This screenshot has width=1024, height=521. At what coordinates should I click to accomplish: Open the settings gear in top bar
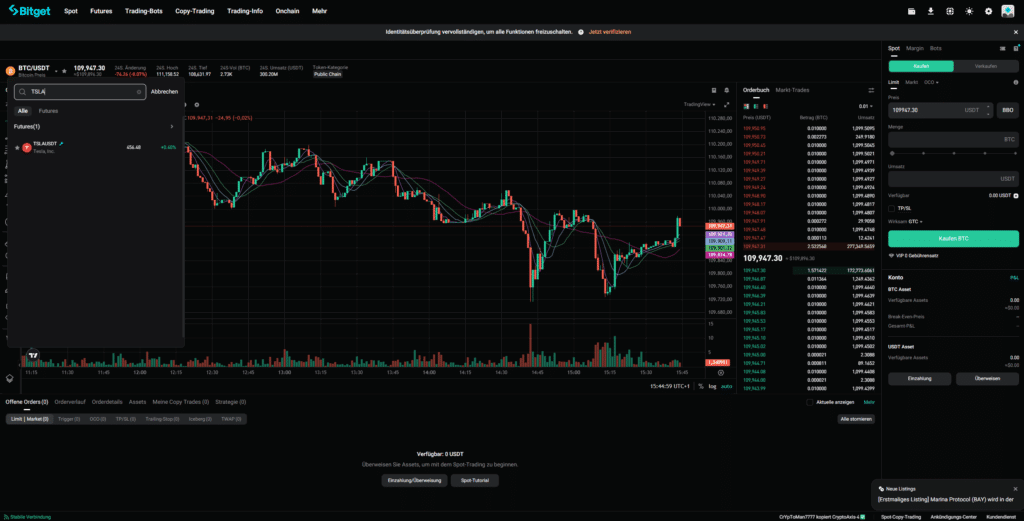[988, 11]
